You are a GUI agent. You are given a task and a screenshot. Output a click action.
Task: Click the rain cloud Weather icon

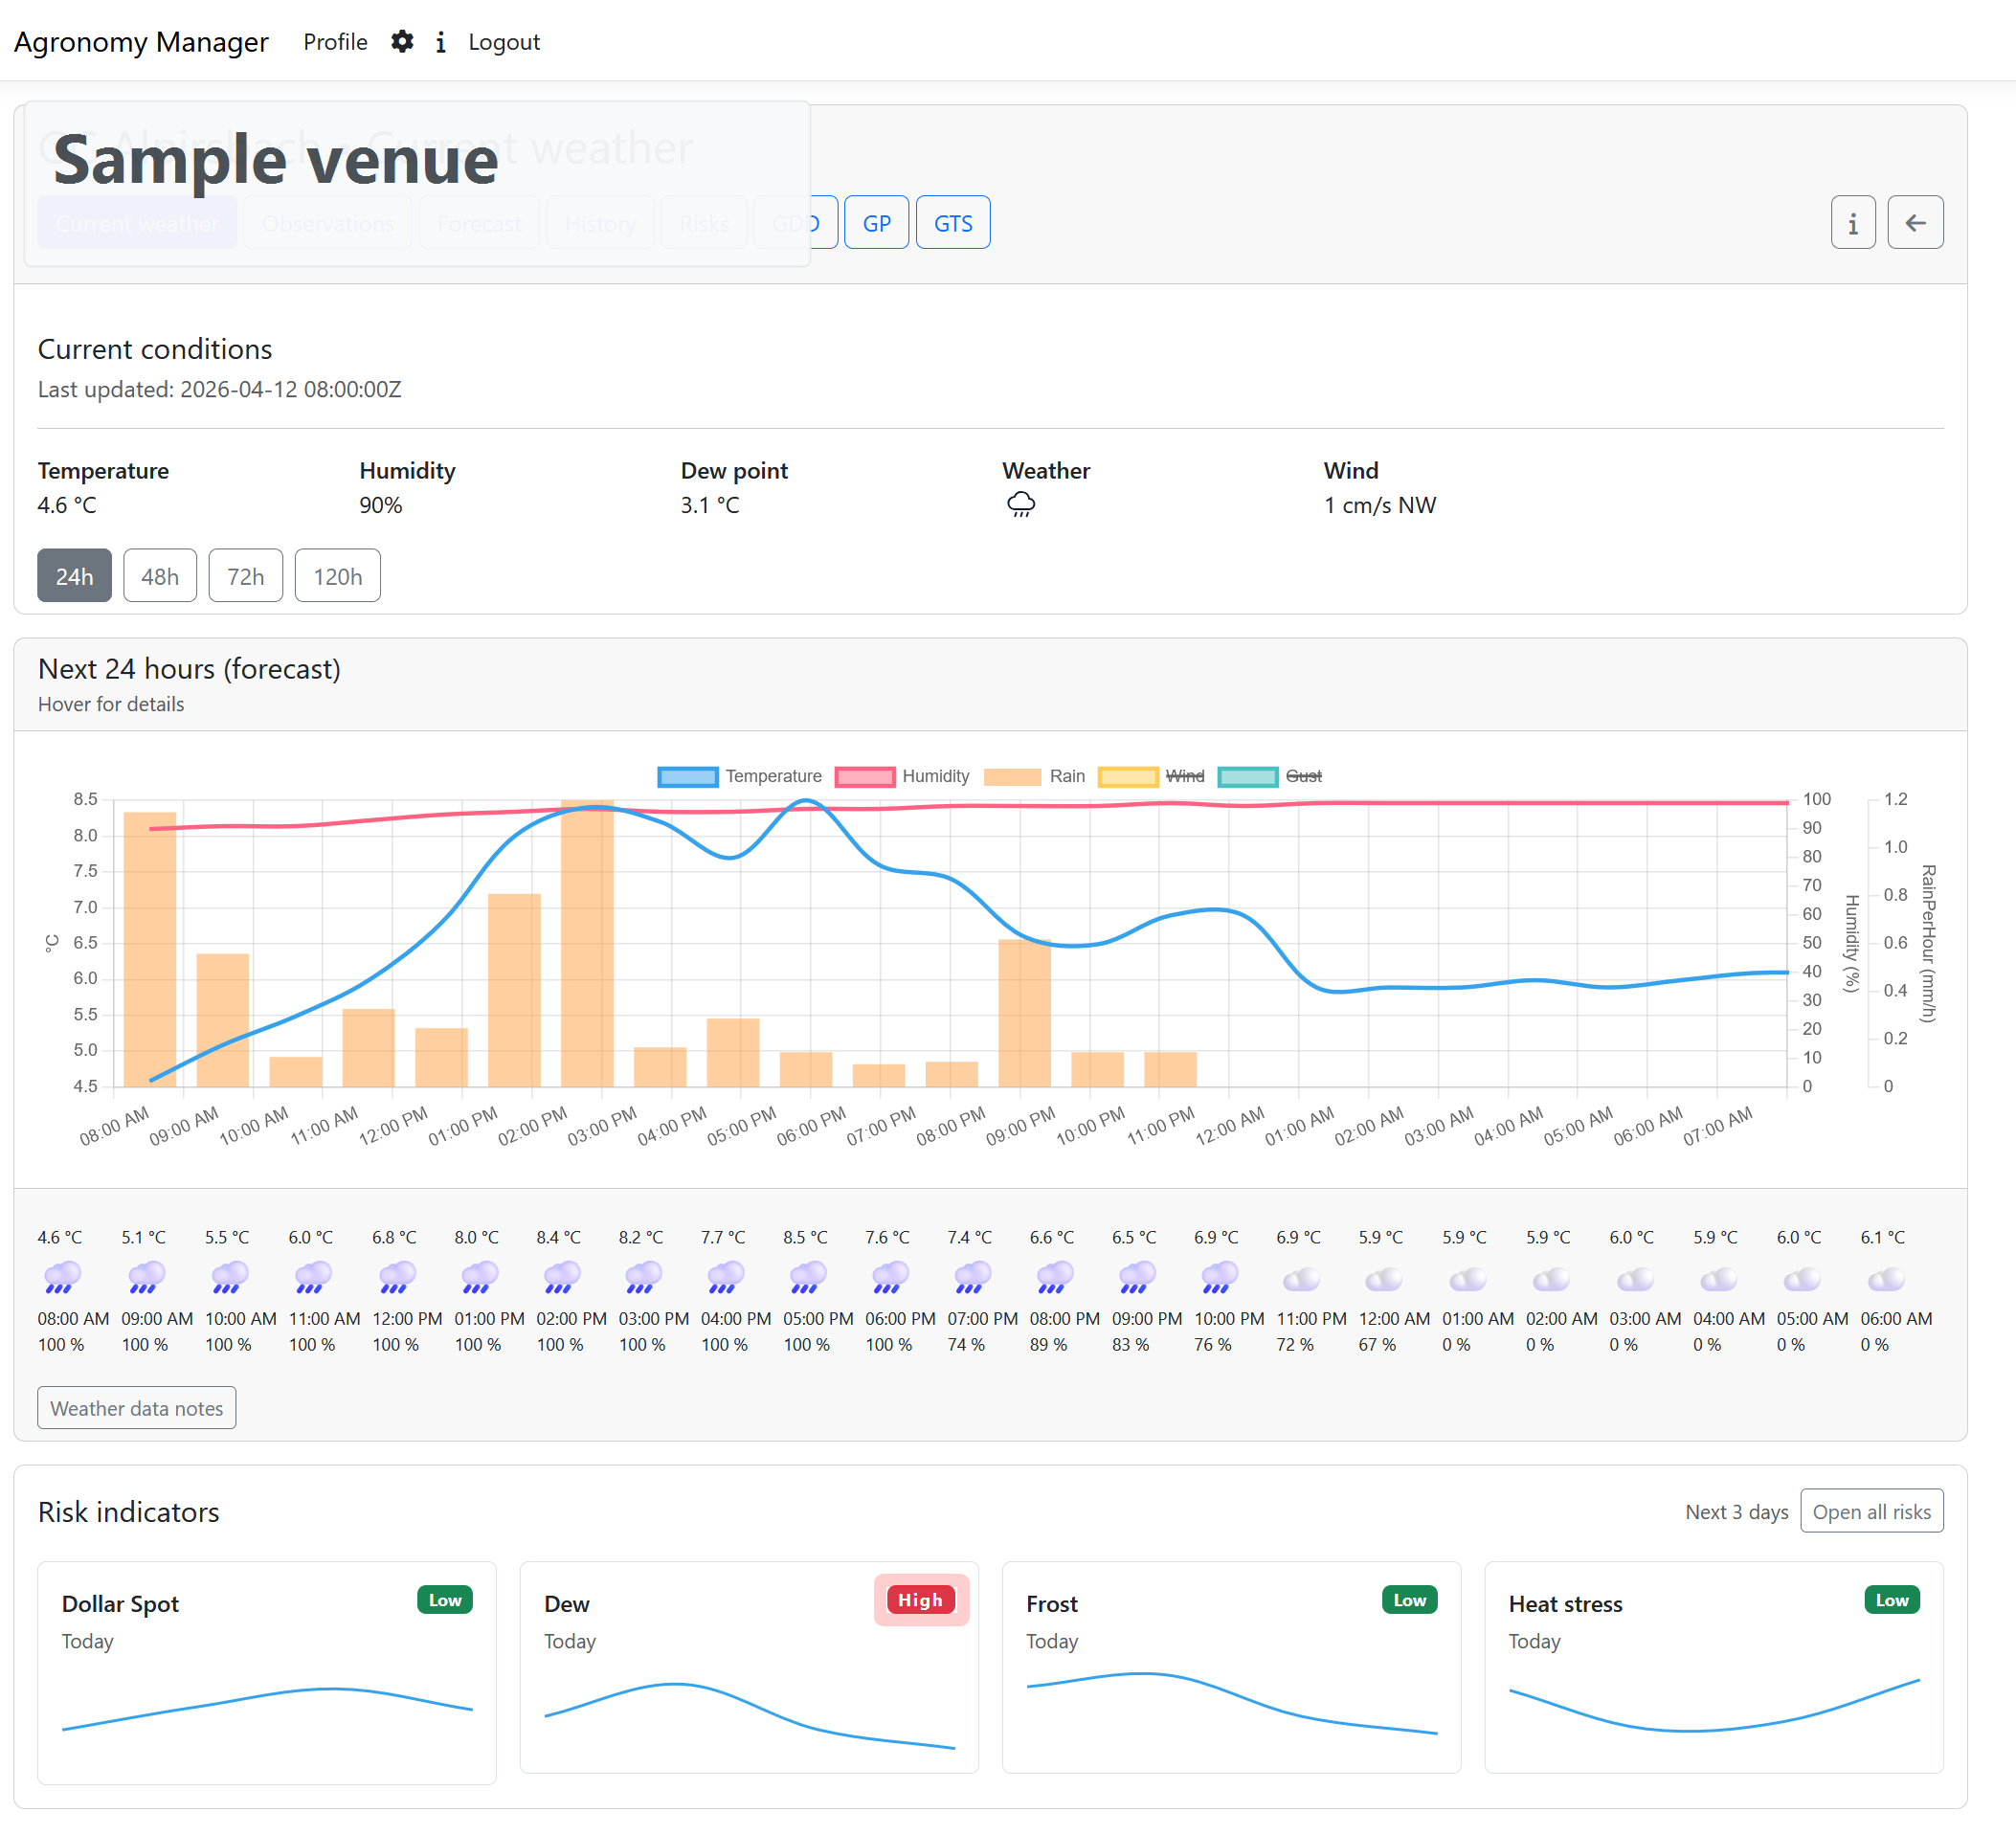coord(1020,505)
